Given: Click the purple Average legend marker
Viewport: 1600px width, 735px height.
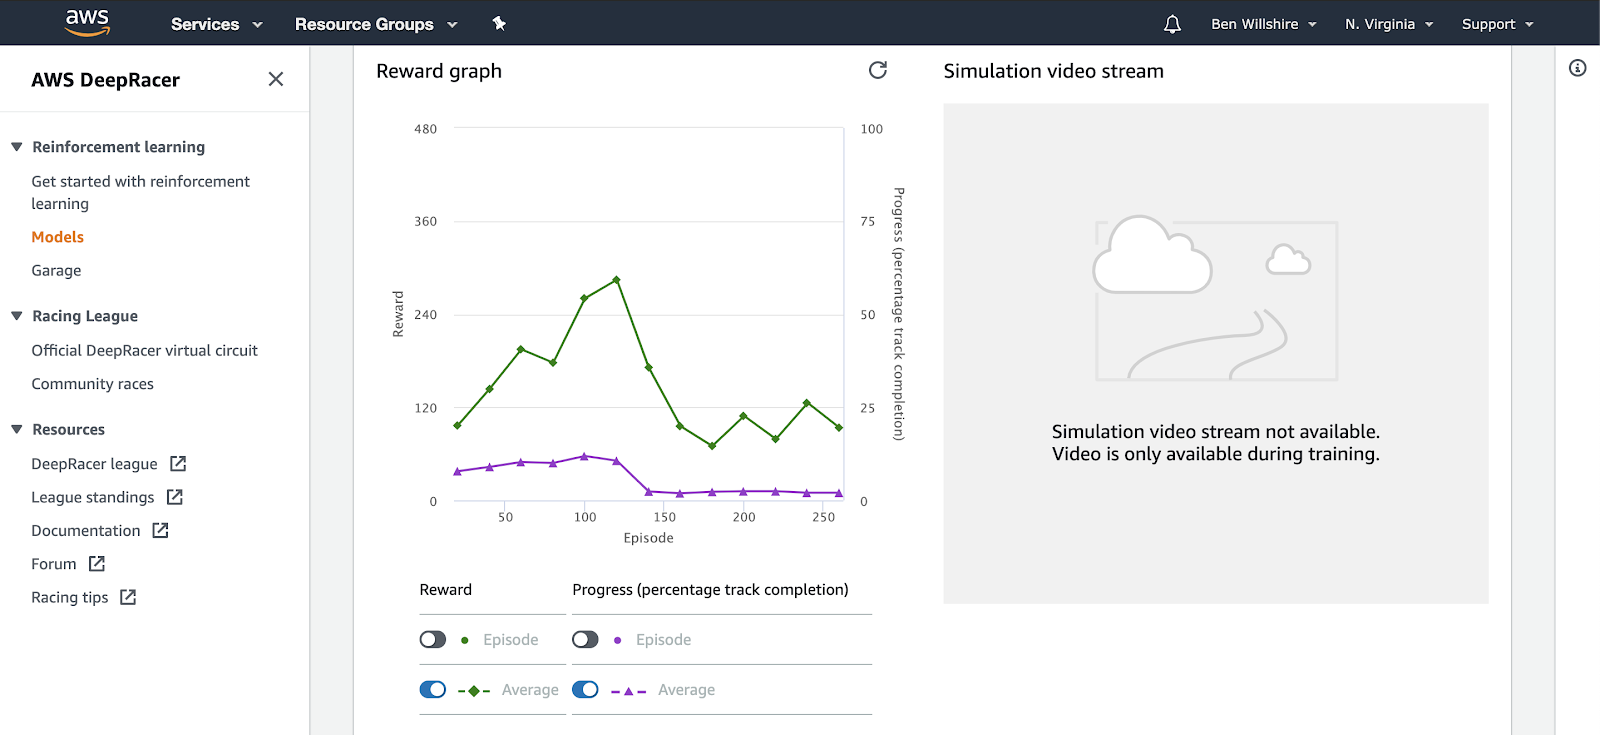Looking at the screenshot, I should (x=628, y=691).
